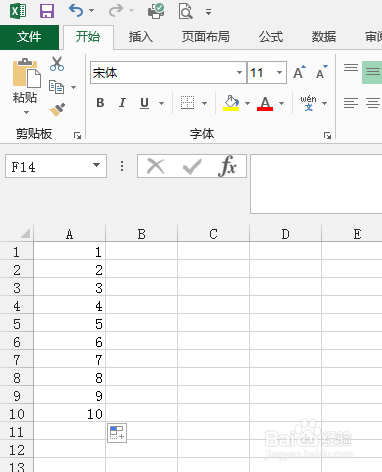Screen dimensions: 382x472
Task: Activate the Format Painter brush
Action: coord(57,110)
